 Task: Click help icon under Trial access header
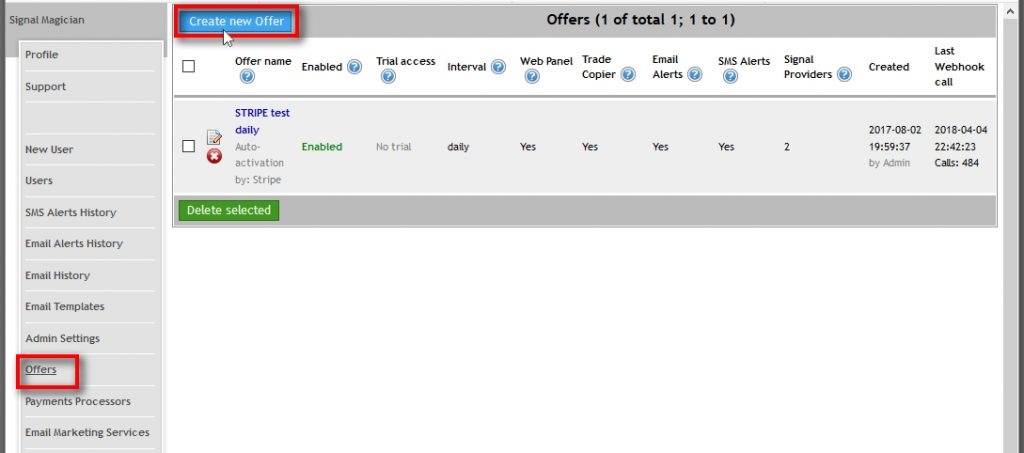(x=389, y=77)
